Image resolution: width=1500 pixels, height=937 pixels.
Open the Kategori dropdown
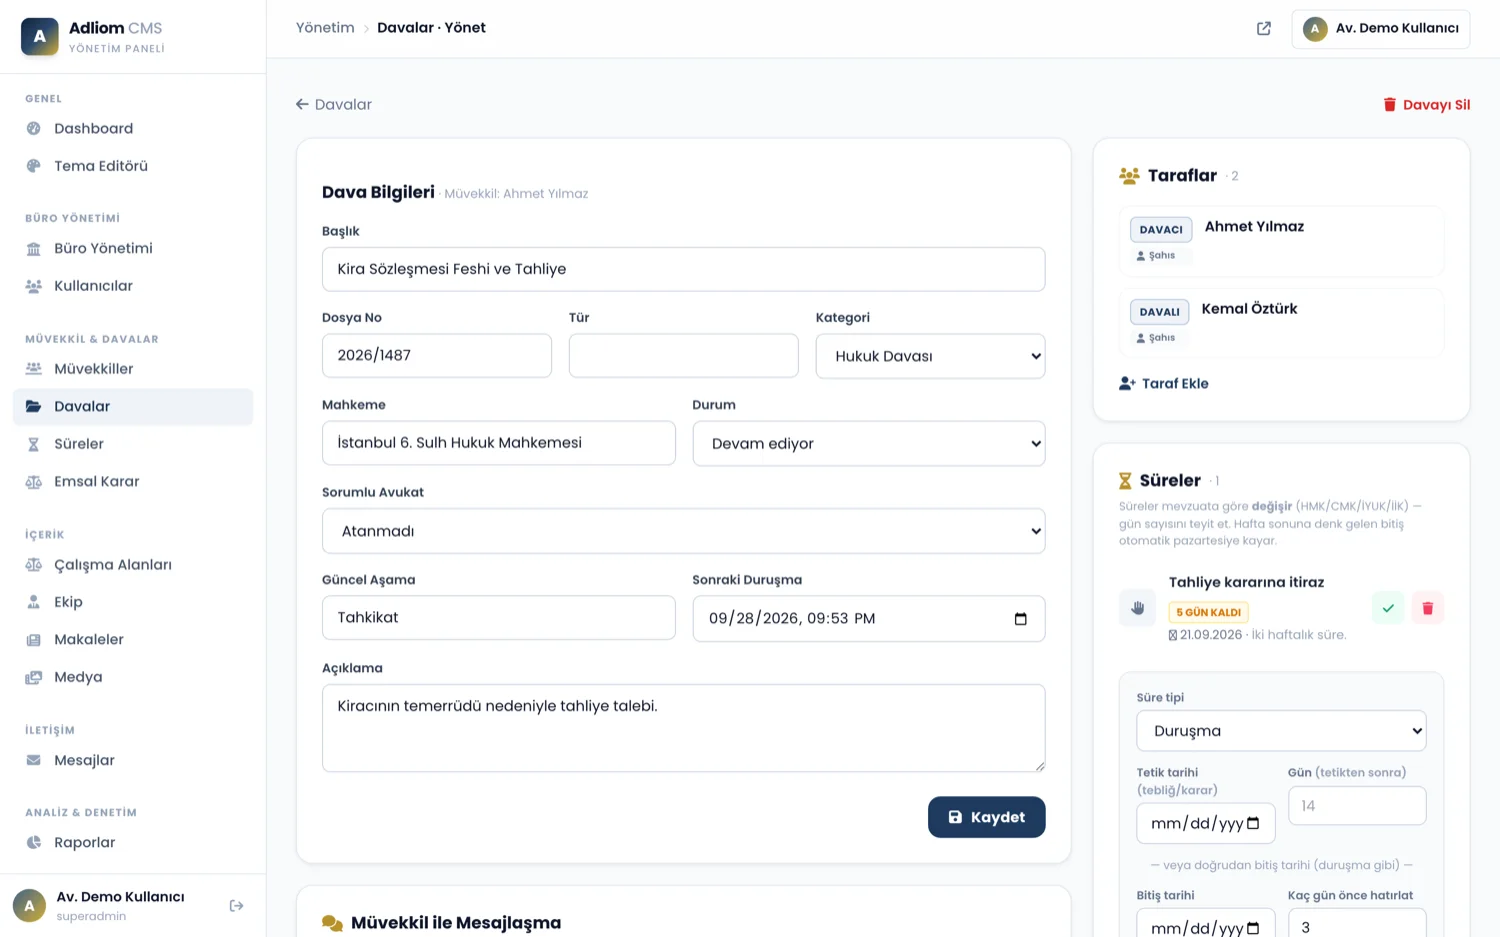point(930,356)
